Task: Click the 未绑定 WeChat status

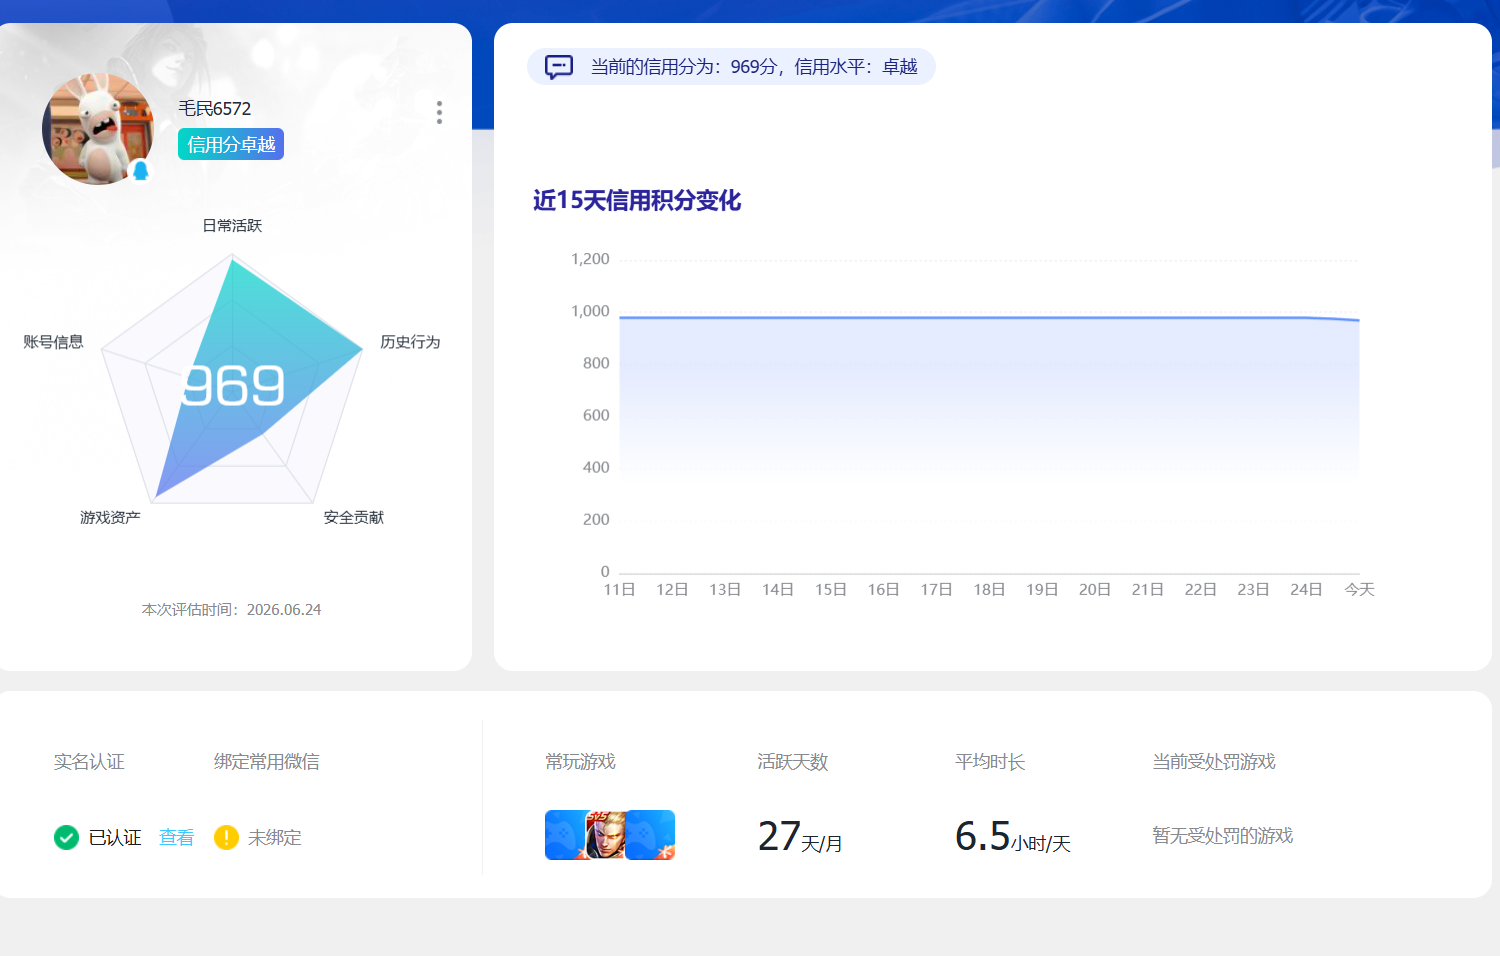Action: [x=275, y=837]
